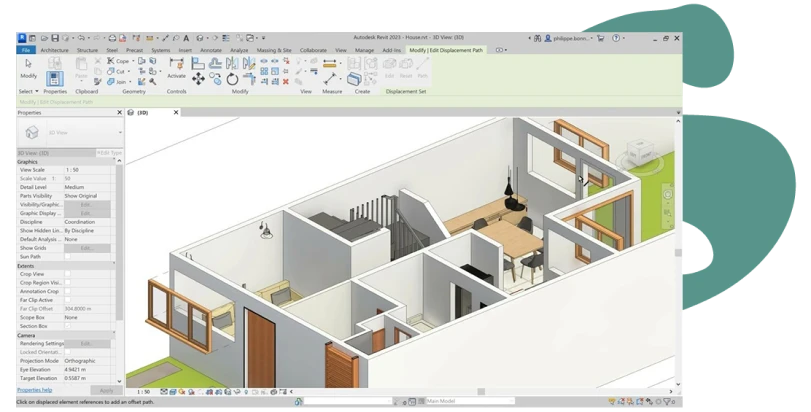
Task: Click the Aligned Dimension measure icon
Action: 329,64
